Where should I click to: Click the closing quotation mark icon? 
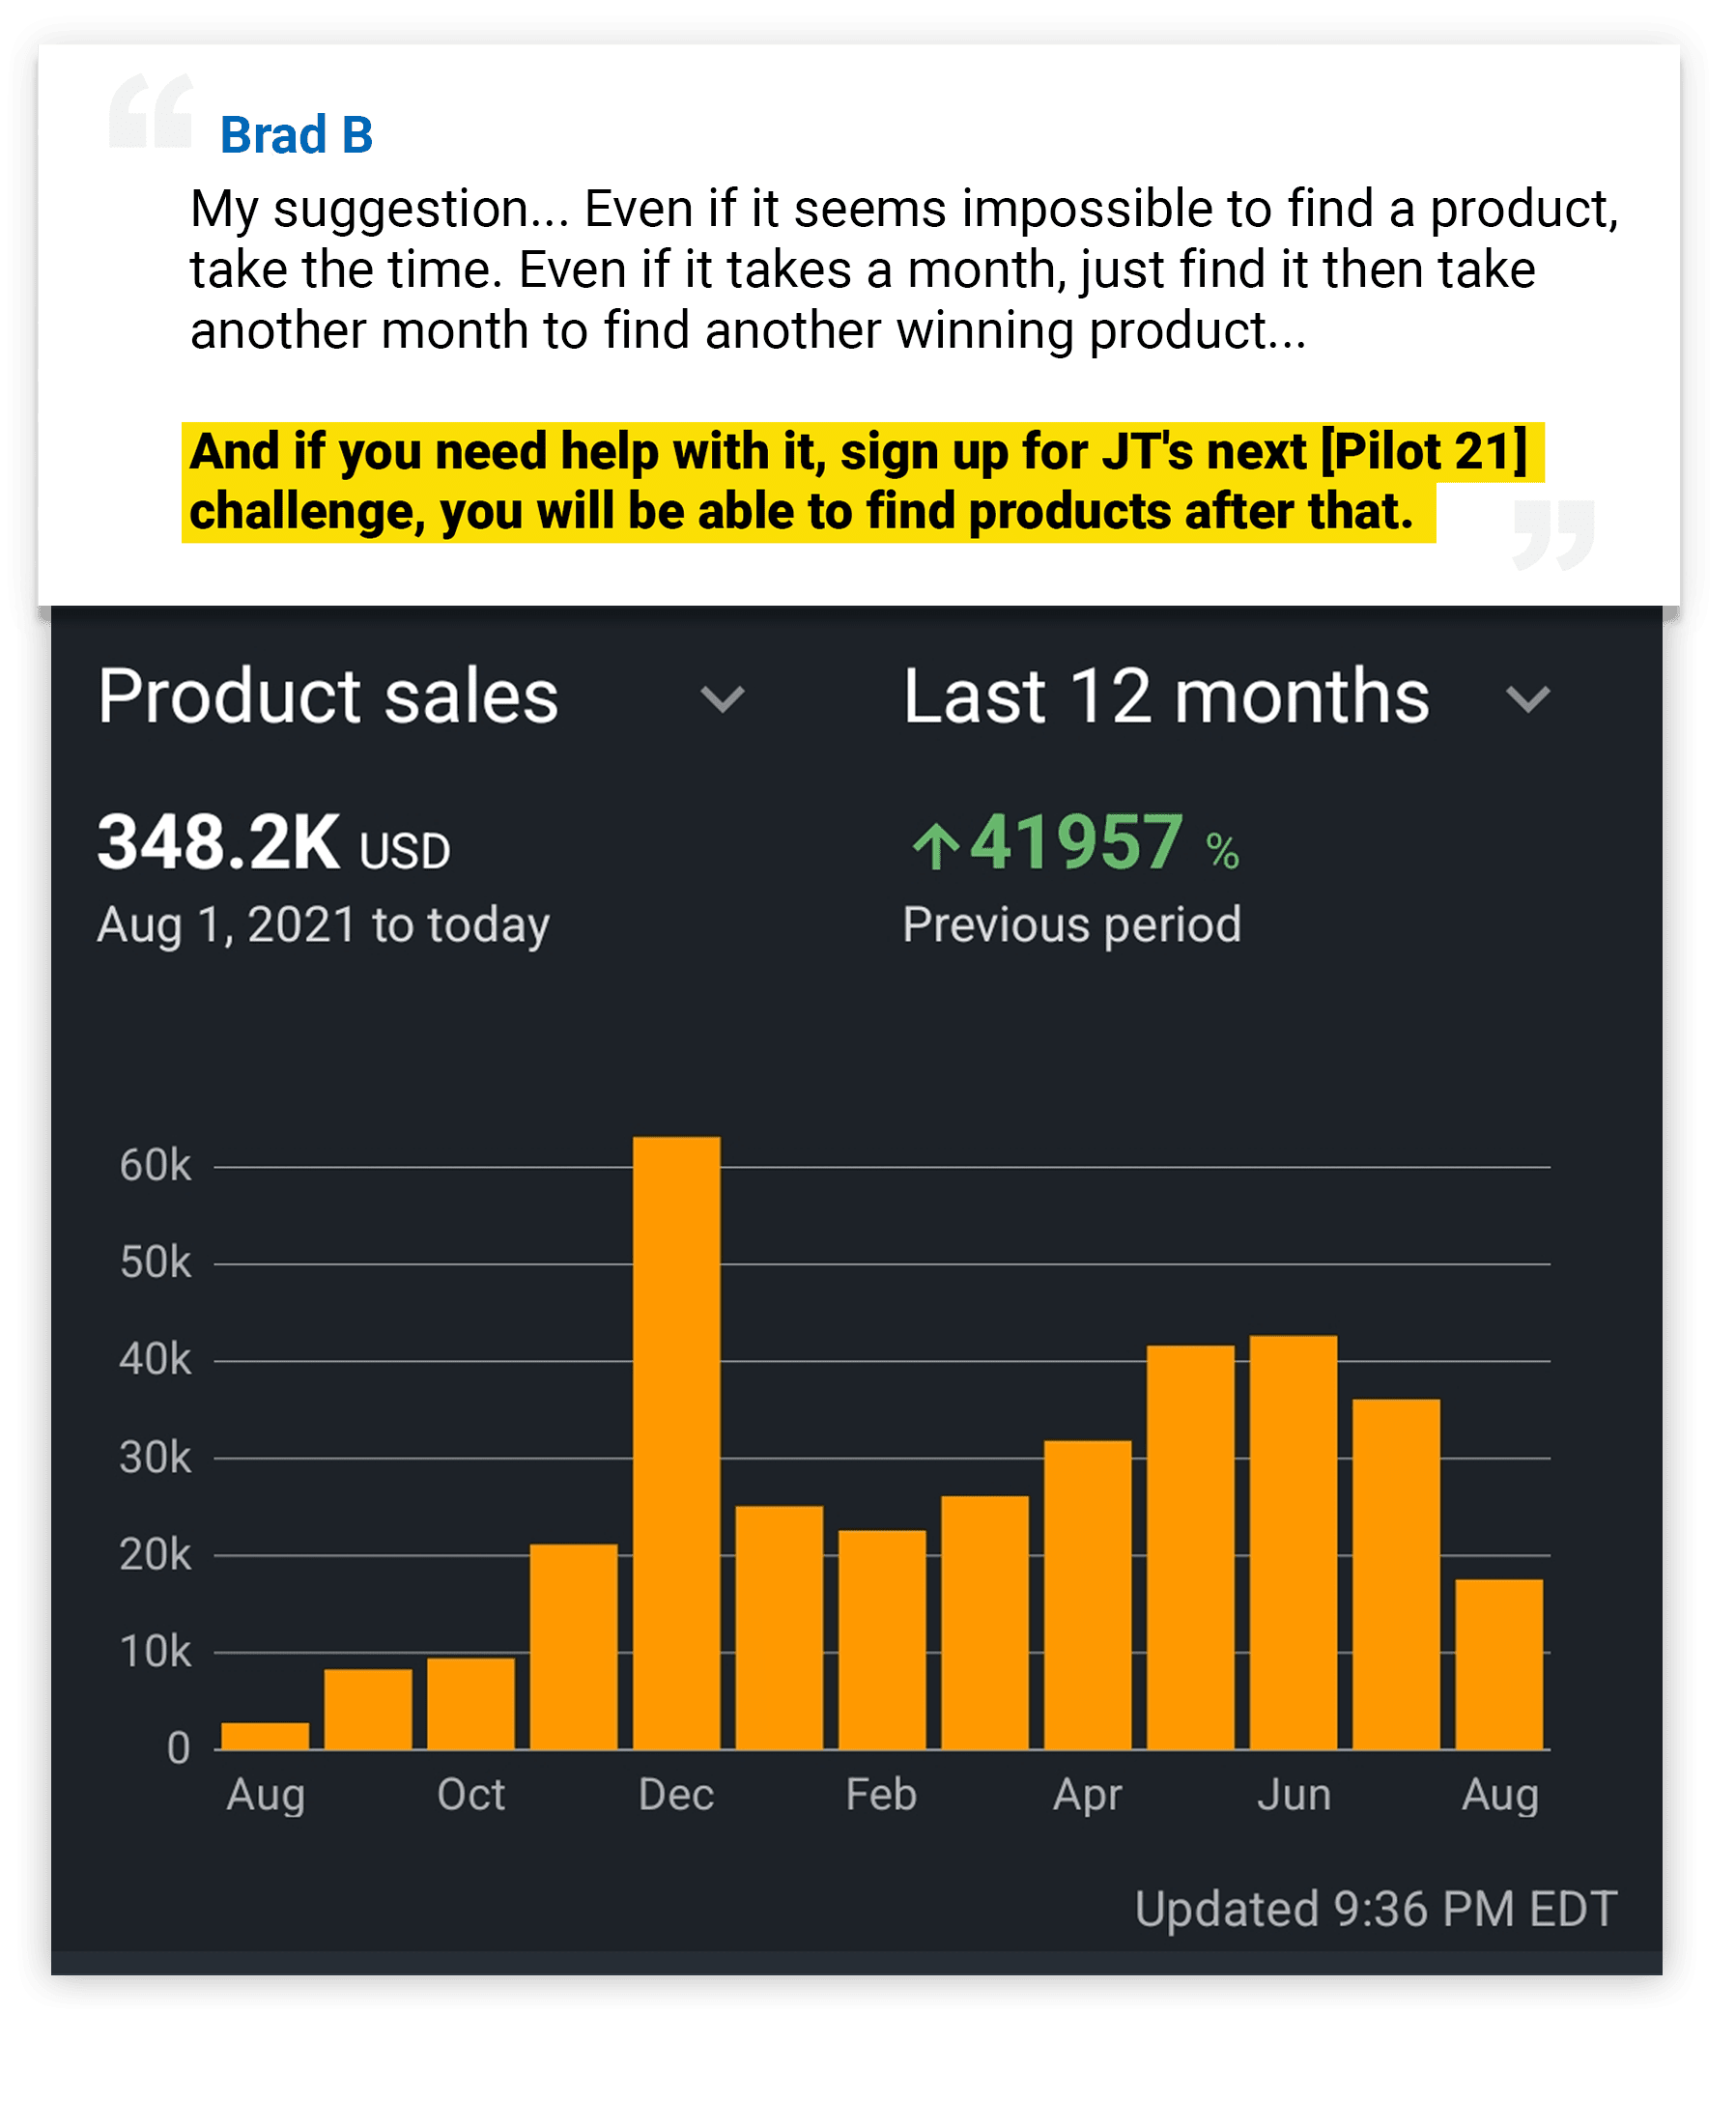click(1553, 534)
